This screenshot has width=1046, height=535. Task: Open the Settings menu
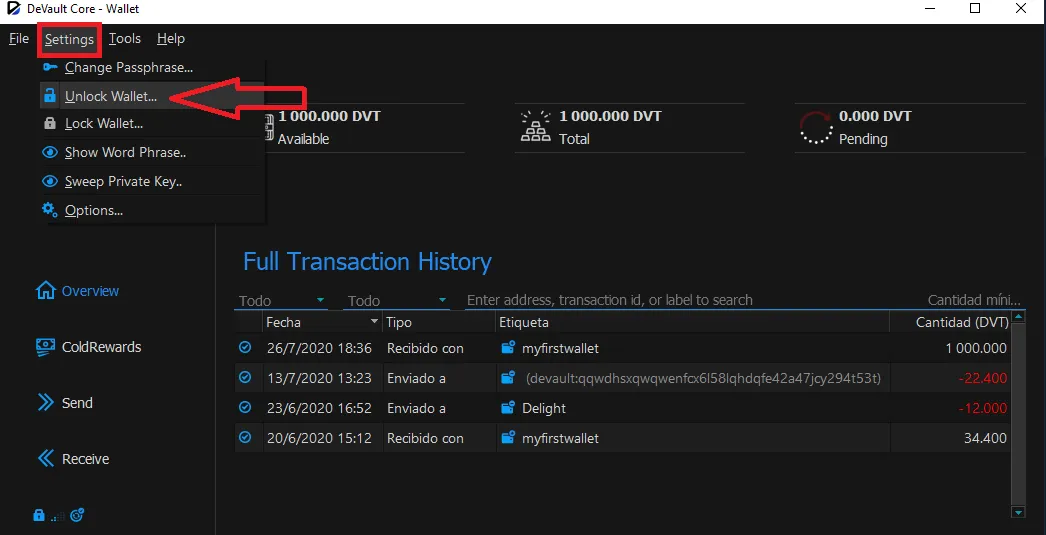point(69,39)
